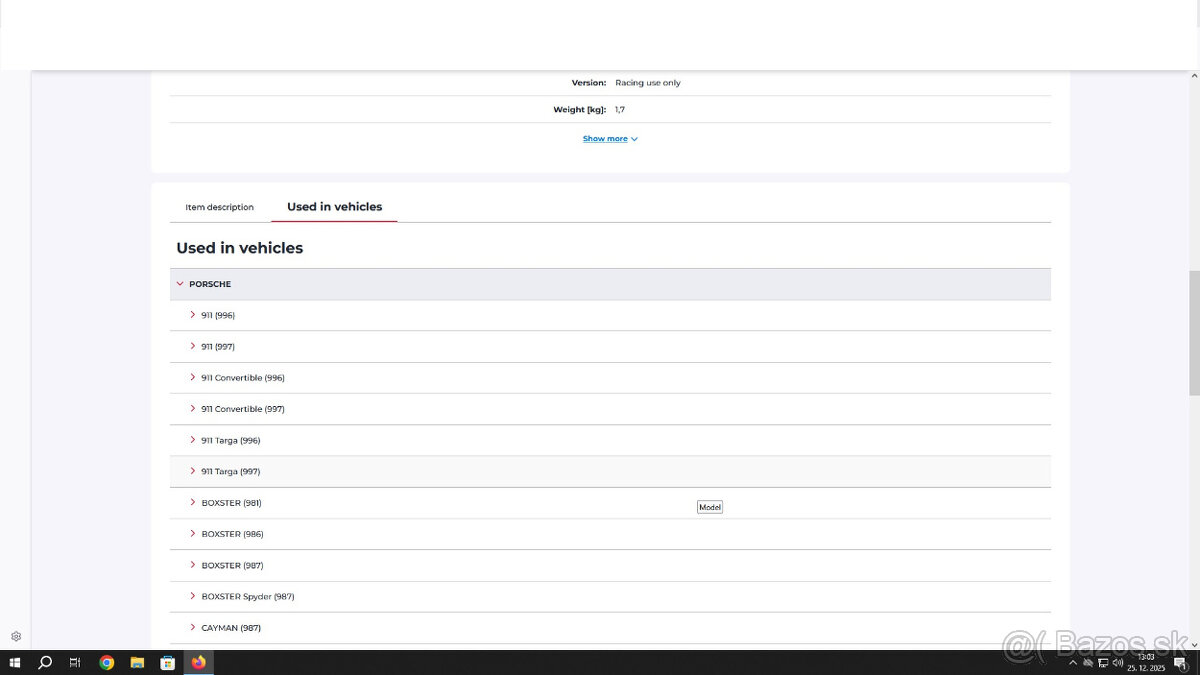Image resolution: width=1200 pixels, height=675 pixels.
Task: Click the volume speaker icon in system tray
Action: click(1117, 662)
